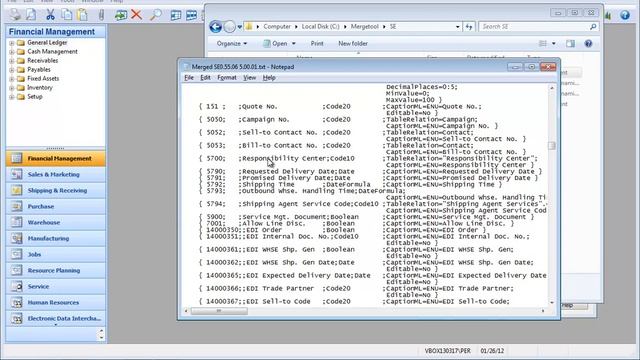Click the list view icon in toolbar

point(176,15)
